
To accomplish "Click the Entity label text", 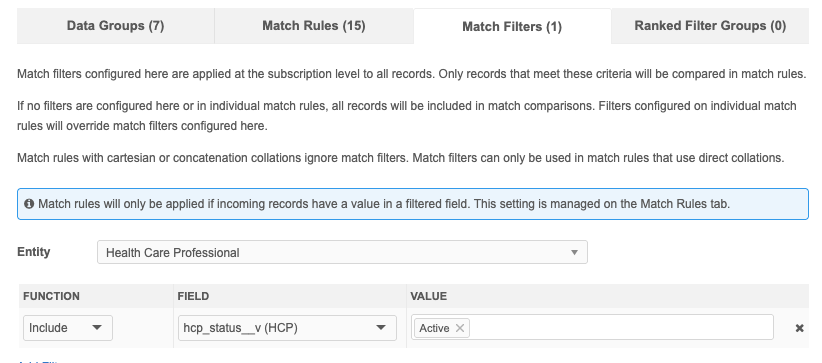I will coord(34,252).
